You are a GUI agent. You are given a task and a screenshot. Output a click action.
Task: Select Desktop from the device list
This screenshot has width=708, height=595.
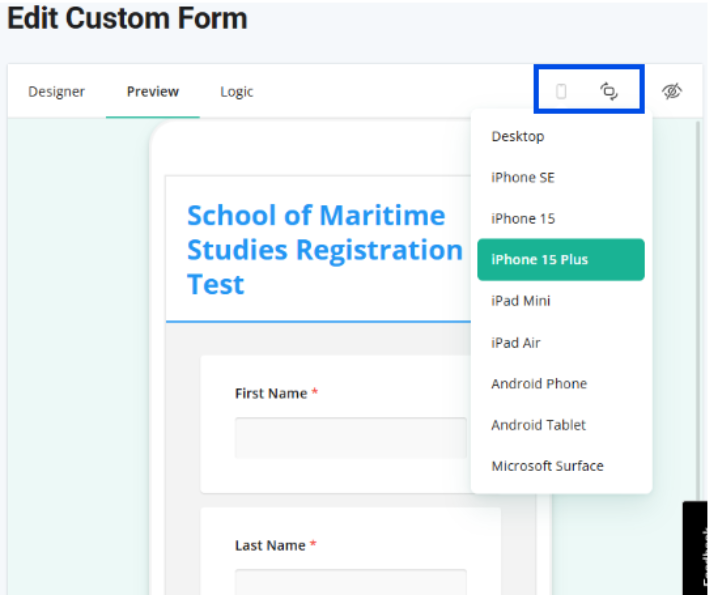point(561,136)
